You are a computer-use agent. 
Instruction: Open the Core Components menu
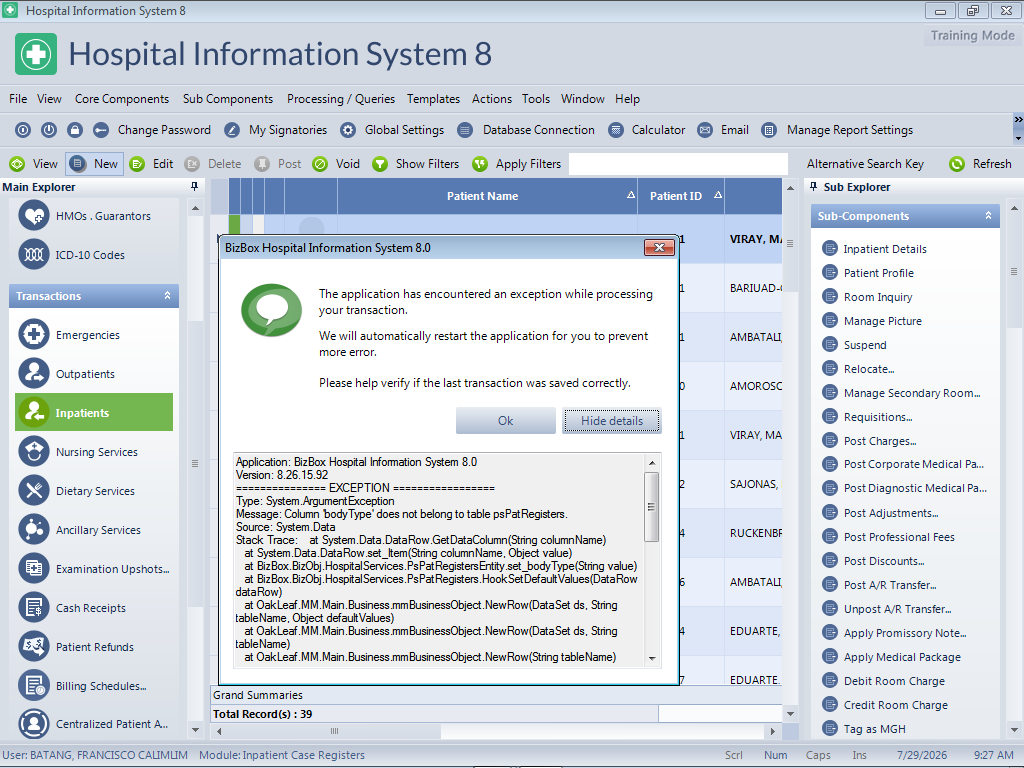(122, 99)
